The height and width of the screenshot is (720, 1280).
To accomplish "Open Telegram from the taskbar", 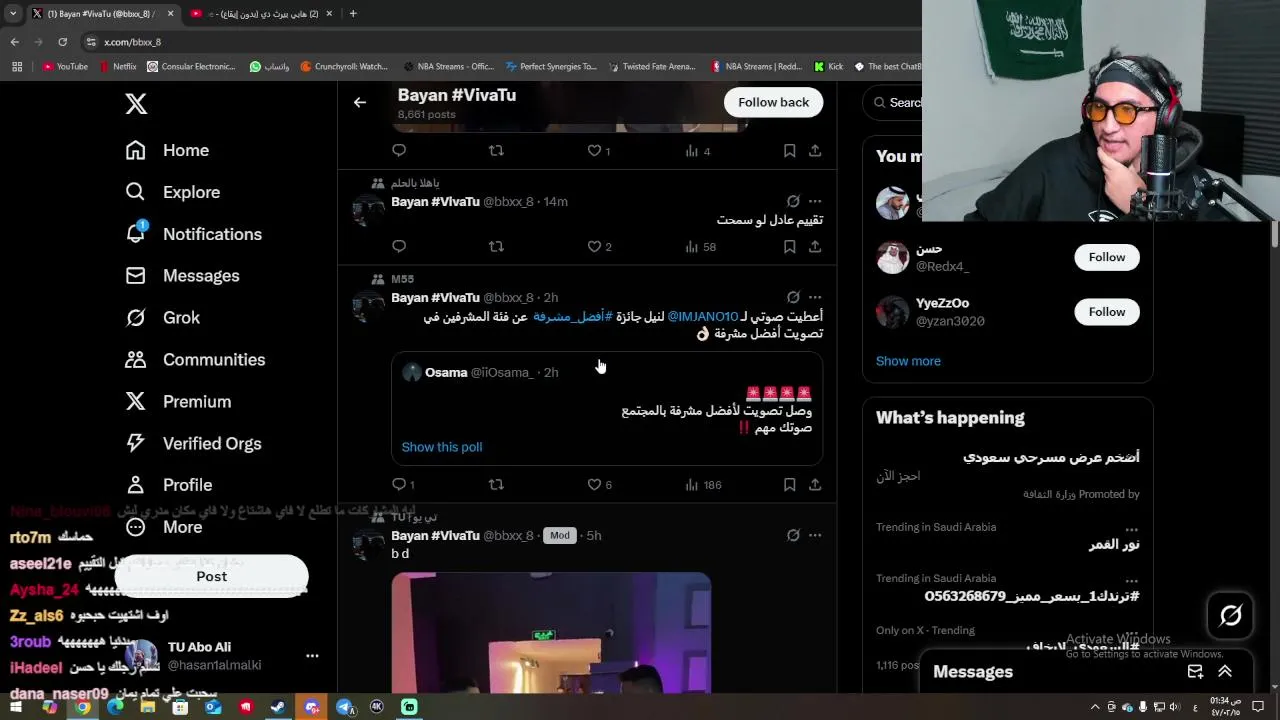I will [x=344, y=707].
